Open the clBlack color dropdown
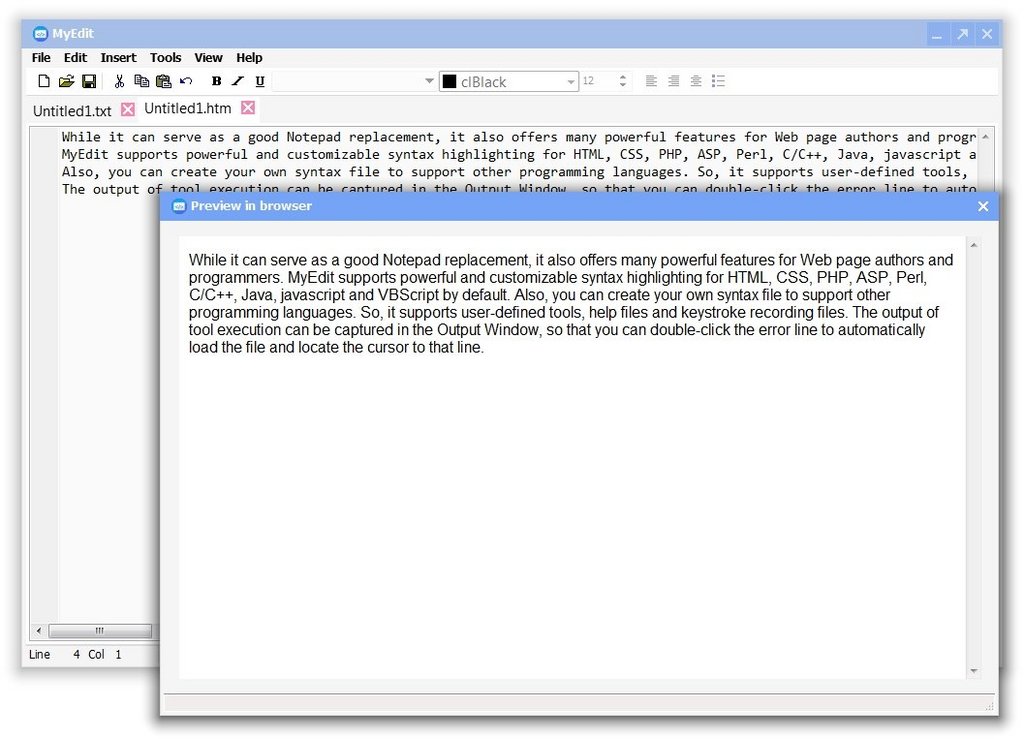 (x=571, y=82)
